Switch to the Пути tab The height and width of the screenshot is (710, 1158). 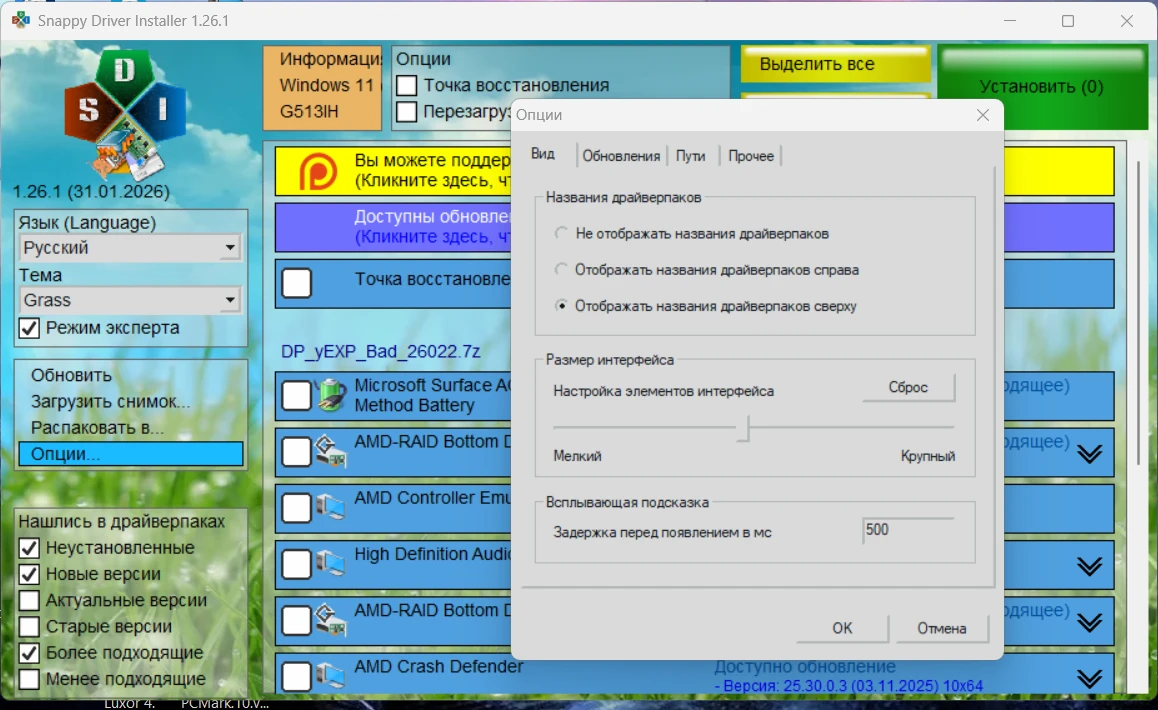pos(690,156)
